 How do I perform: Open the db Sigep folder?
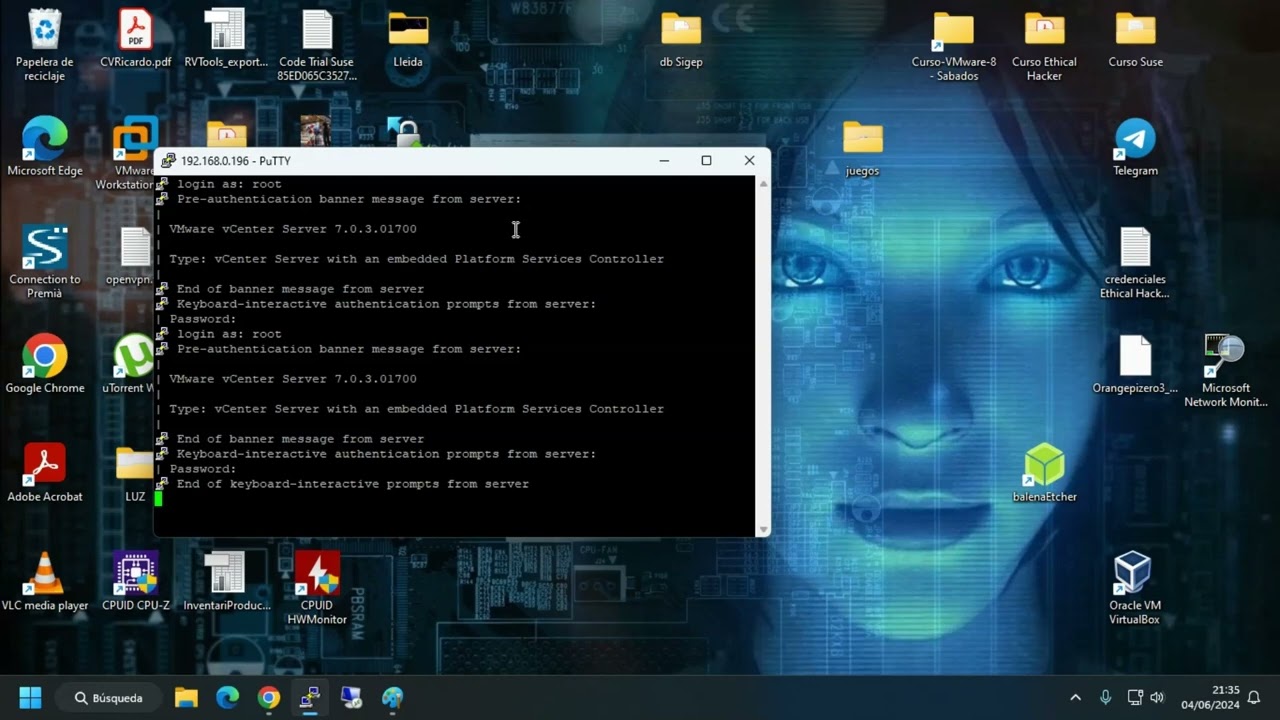[x=681, y=40]
